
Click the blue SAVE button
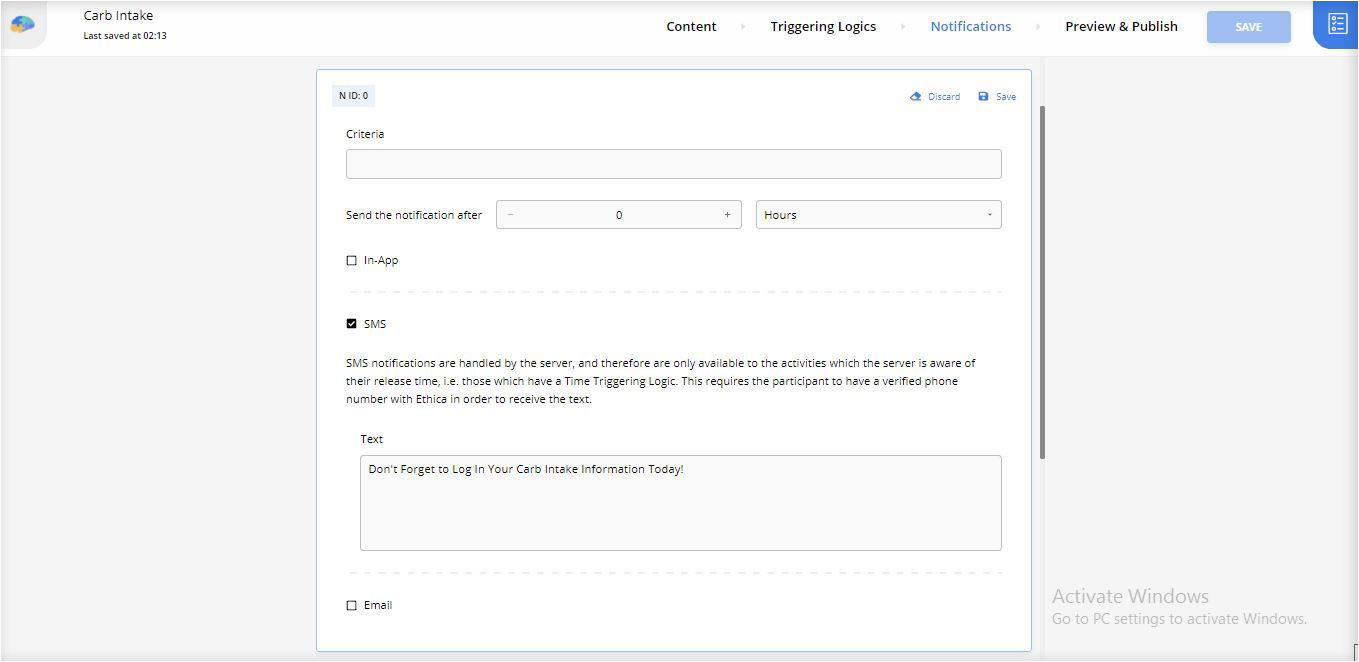(1248, 27)
